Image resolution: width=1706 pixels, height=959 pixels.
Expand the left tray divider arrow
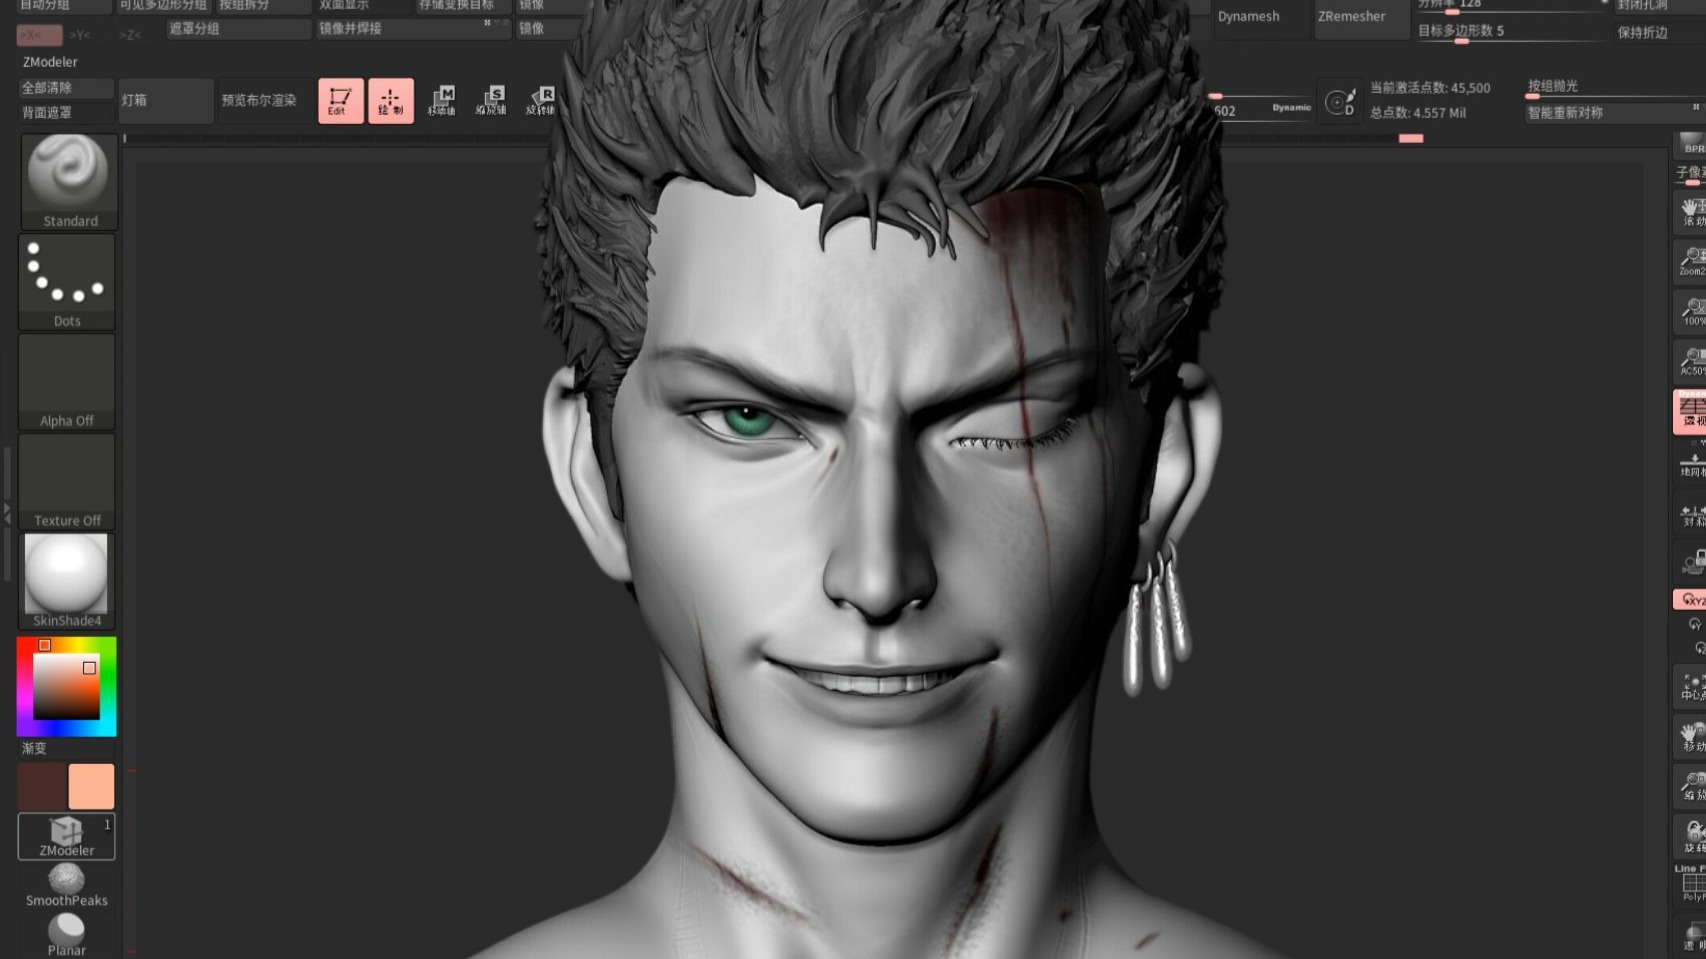click(x=6, y=513)
